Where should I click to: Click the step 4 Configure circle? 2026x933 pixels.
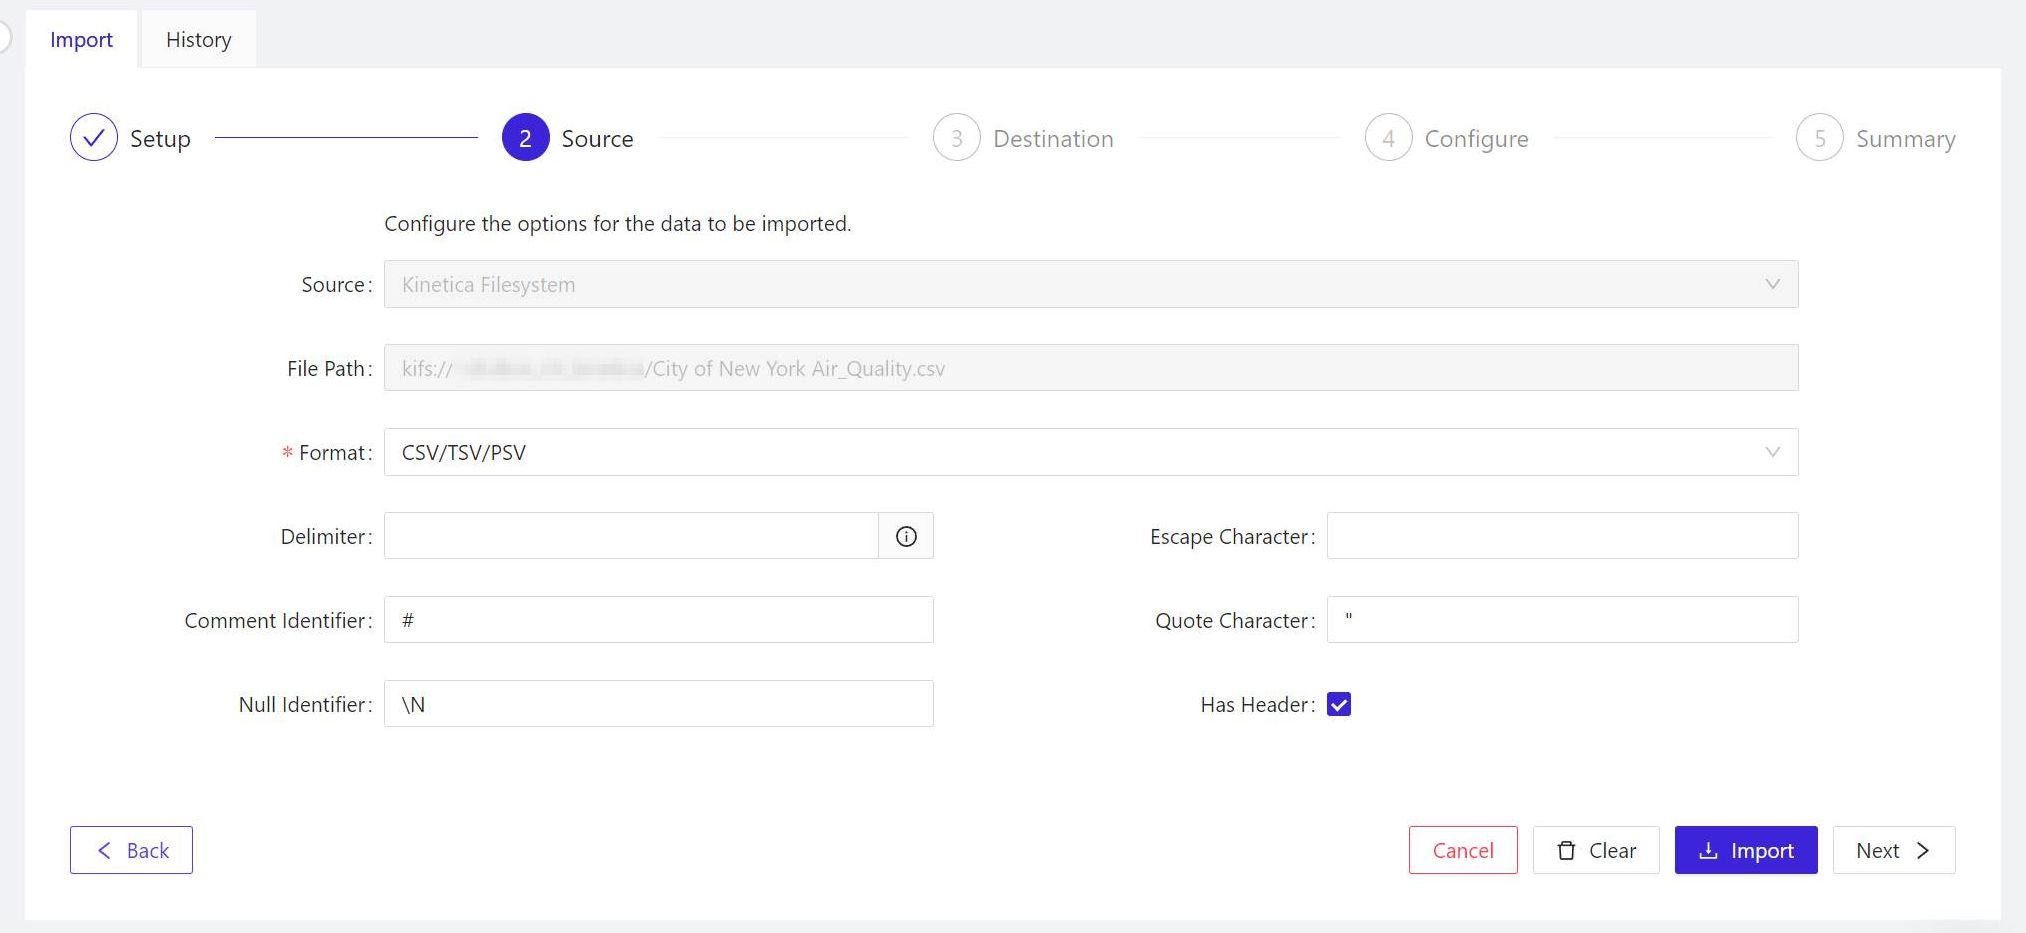pos(1388,138)
